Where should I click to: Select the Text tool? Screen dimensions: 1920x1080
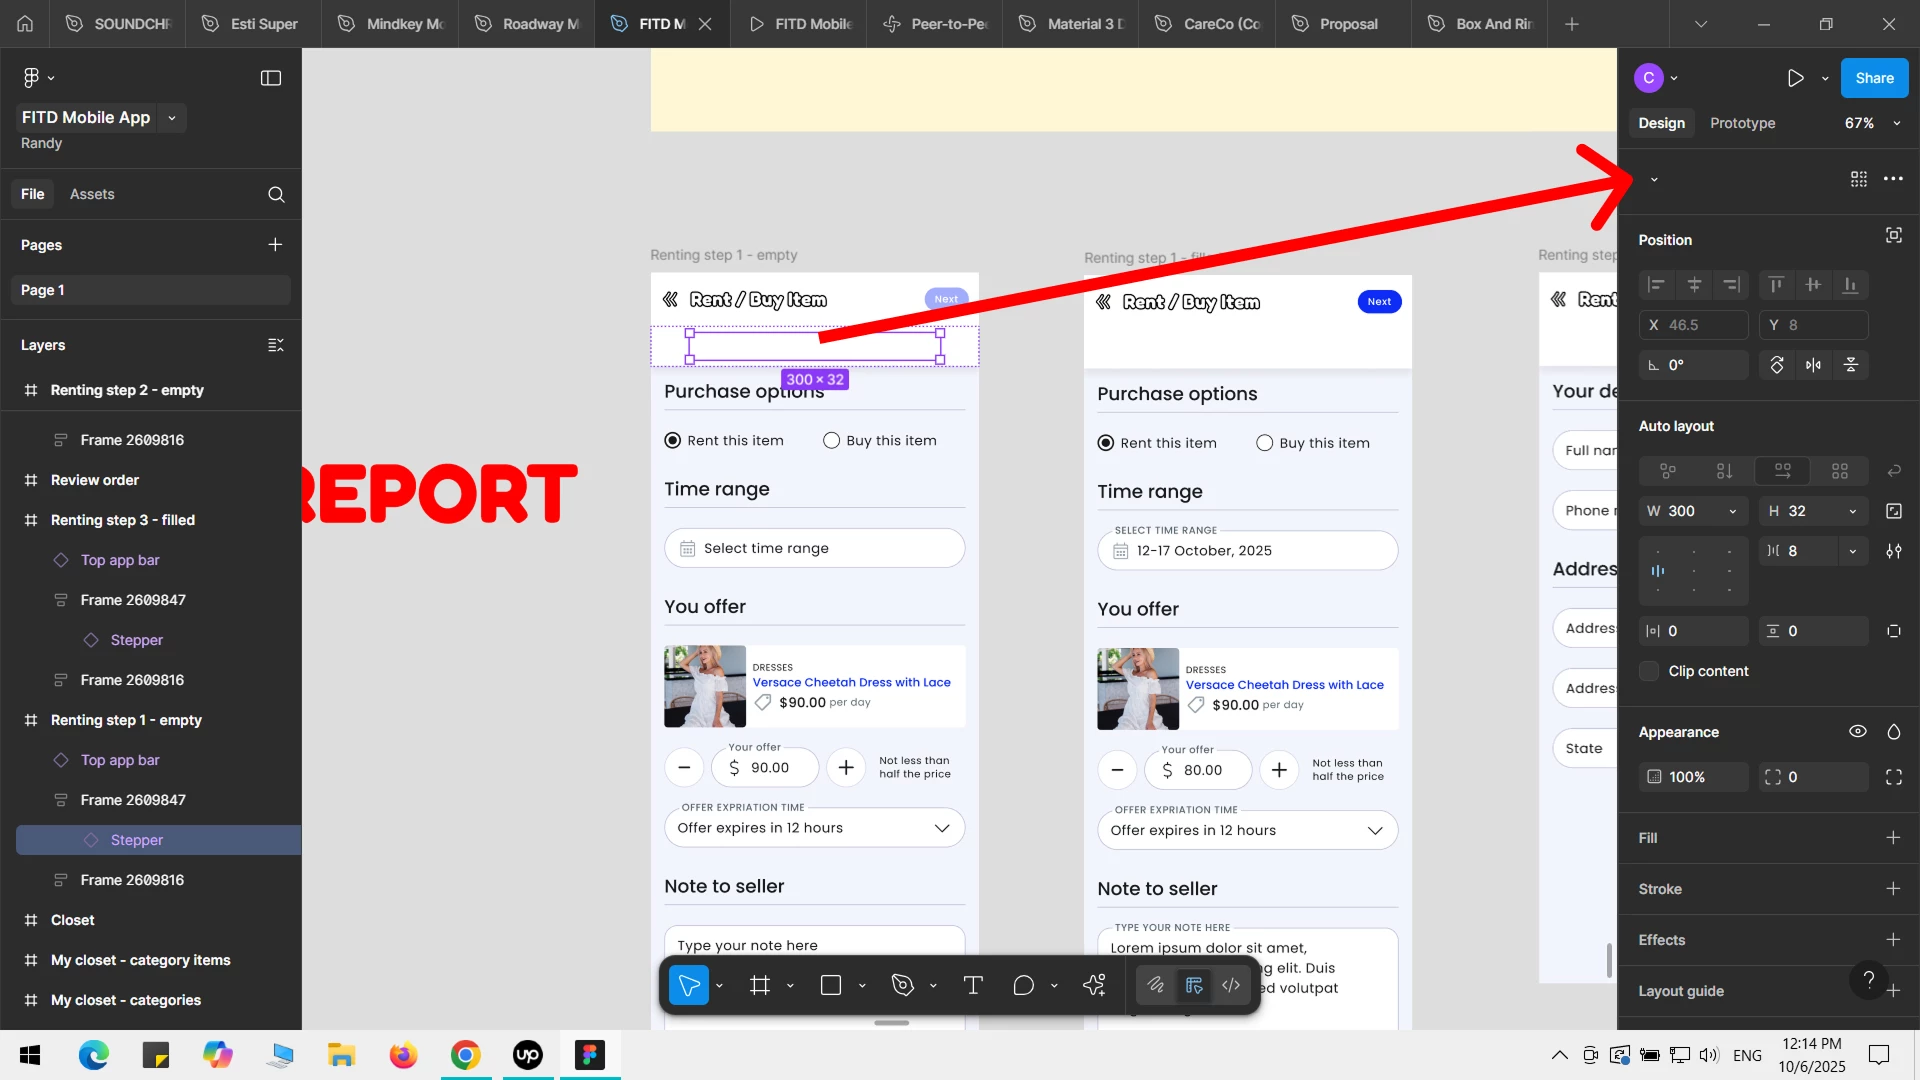(x=972, y=986)
